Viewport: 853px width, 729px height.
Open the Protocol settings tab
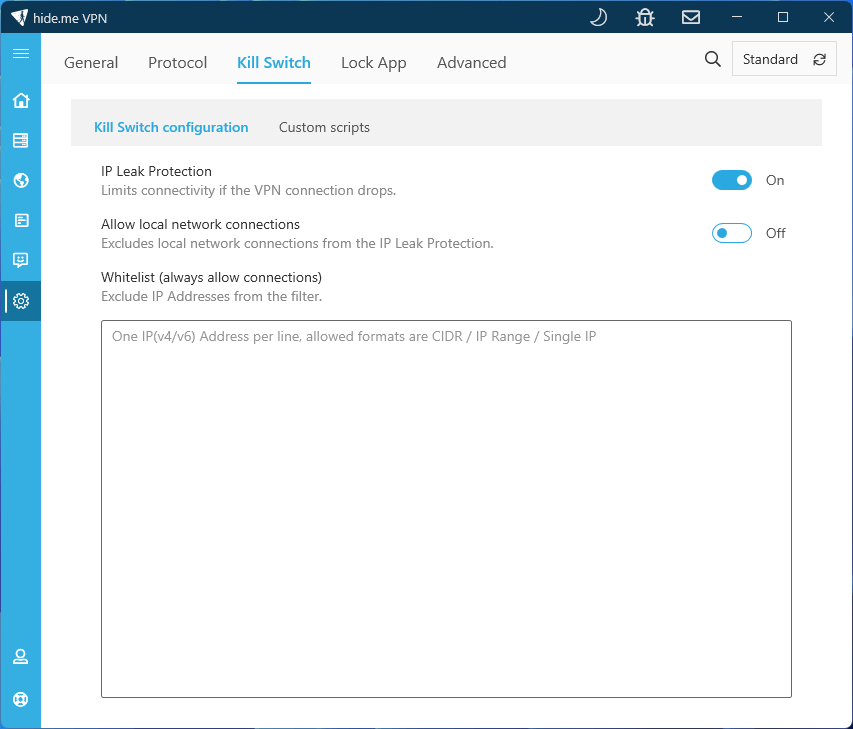(x=177, y=63)
